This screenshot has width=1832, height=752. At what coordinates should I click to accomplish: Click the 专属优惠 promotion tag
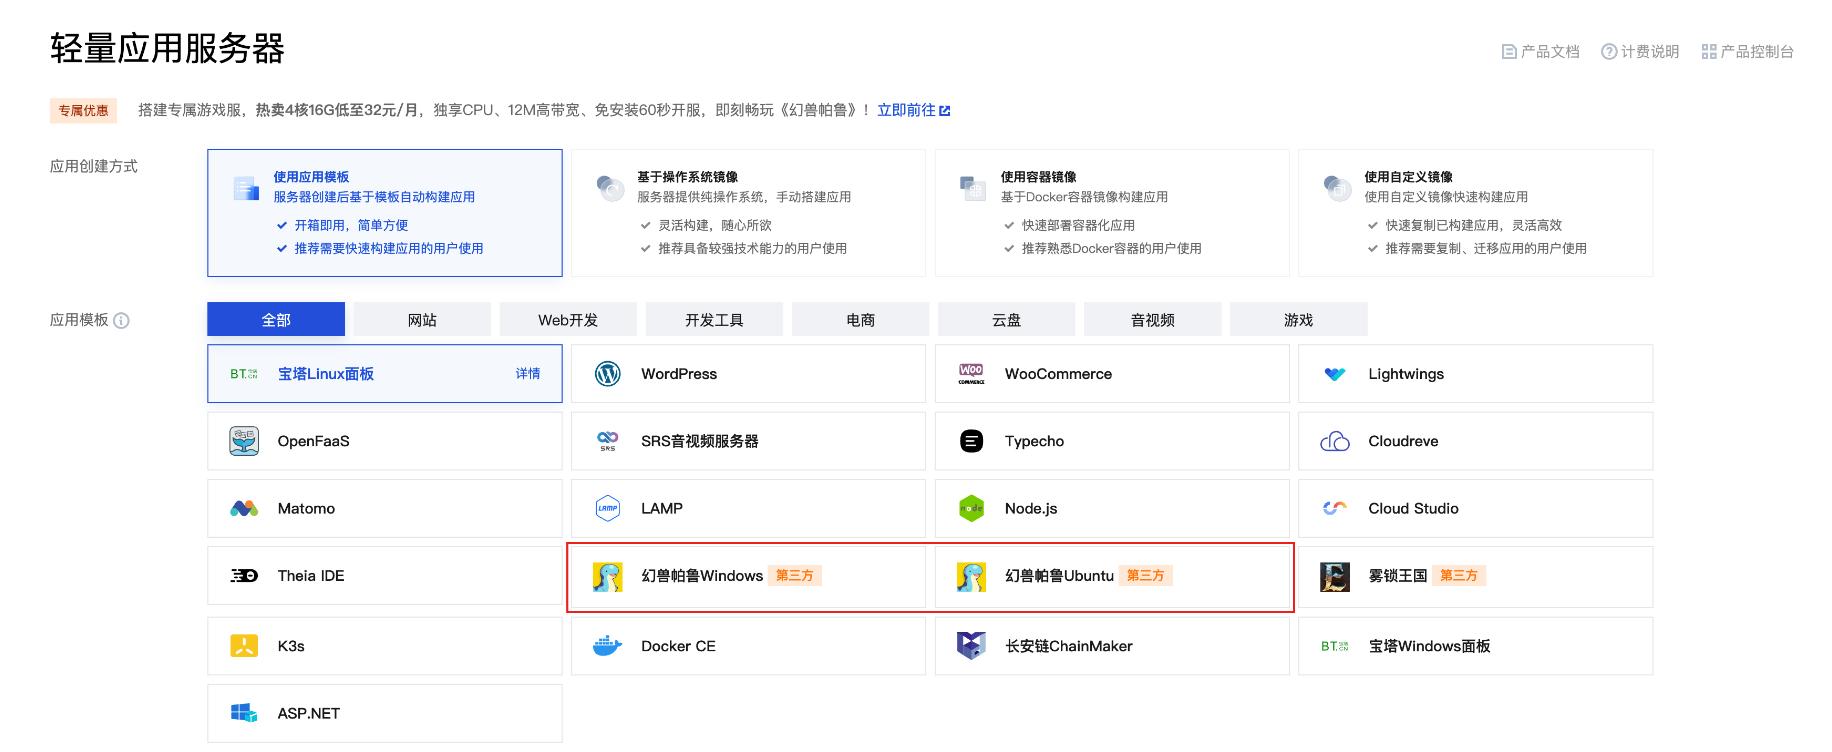point(83,111)
